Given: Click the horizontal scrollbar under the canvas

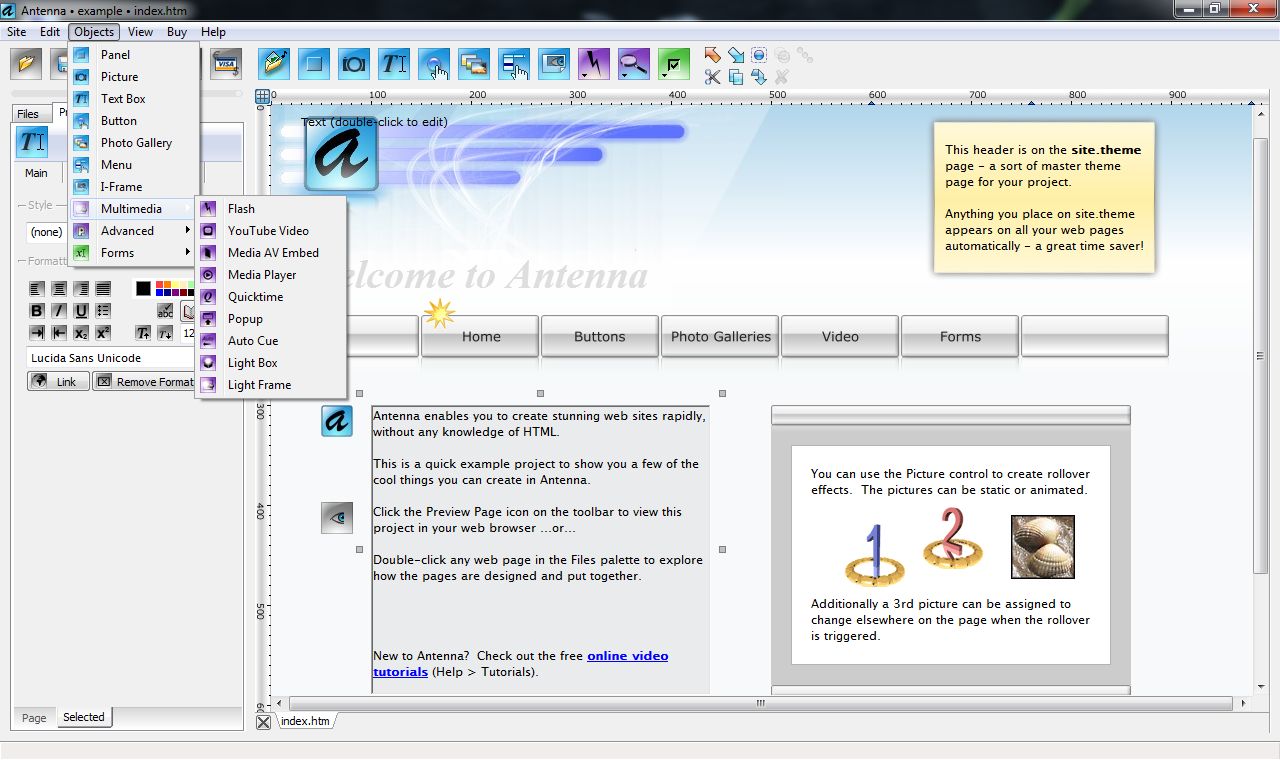Looking at the screenshot, I should (x=760, y=704).
